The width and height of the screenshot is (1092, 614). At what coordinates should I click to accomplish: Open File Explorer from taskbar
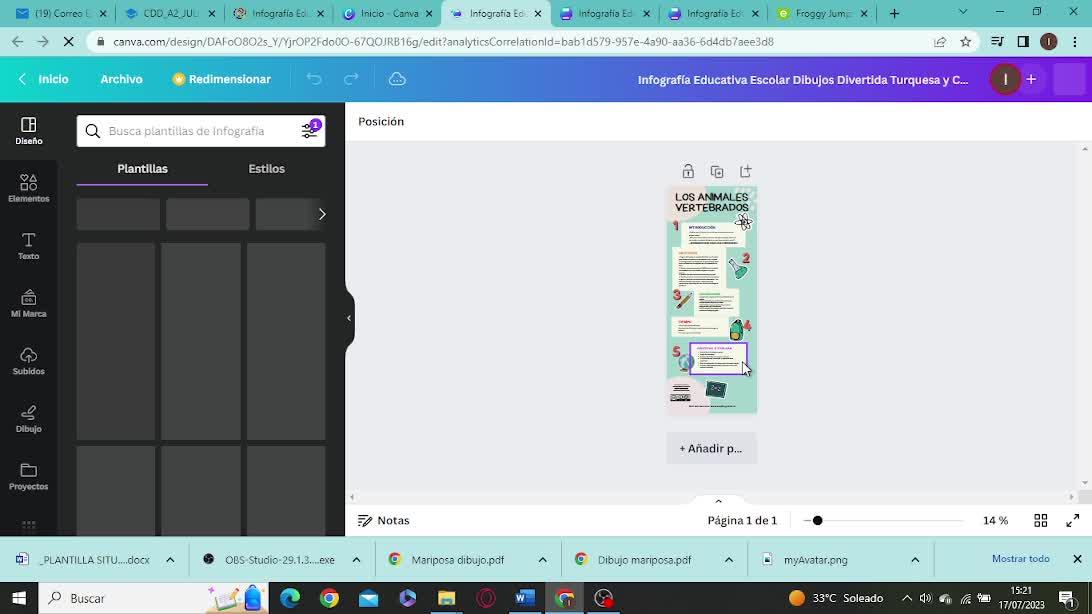pyautogui.click(x=446, y=598)
